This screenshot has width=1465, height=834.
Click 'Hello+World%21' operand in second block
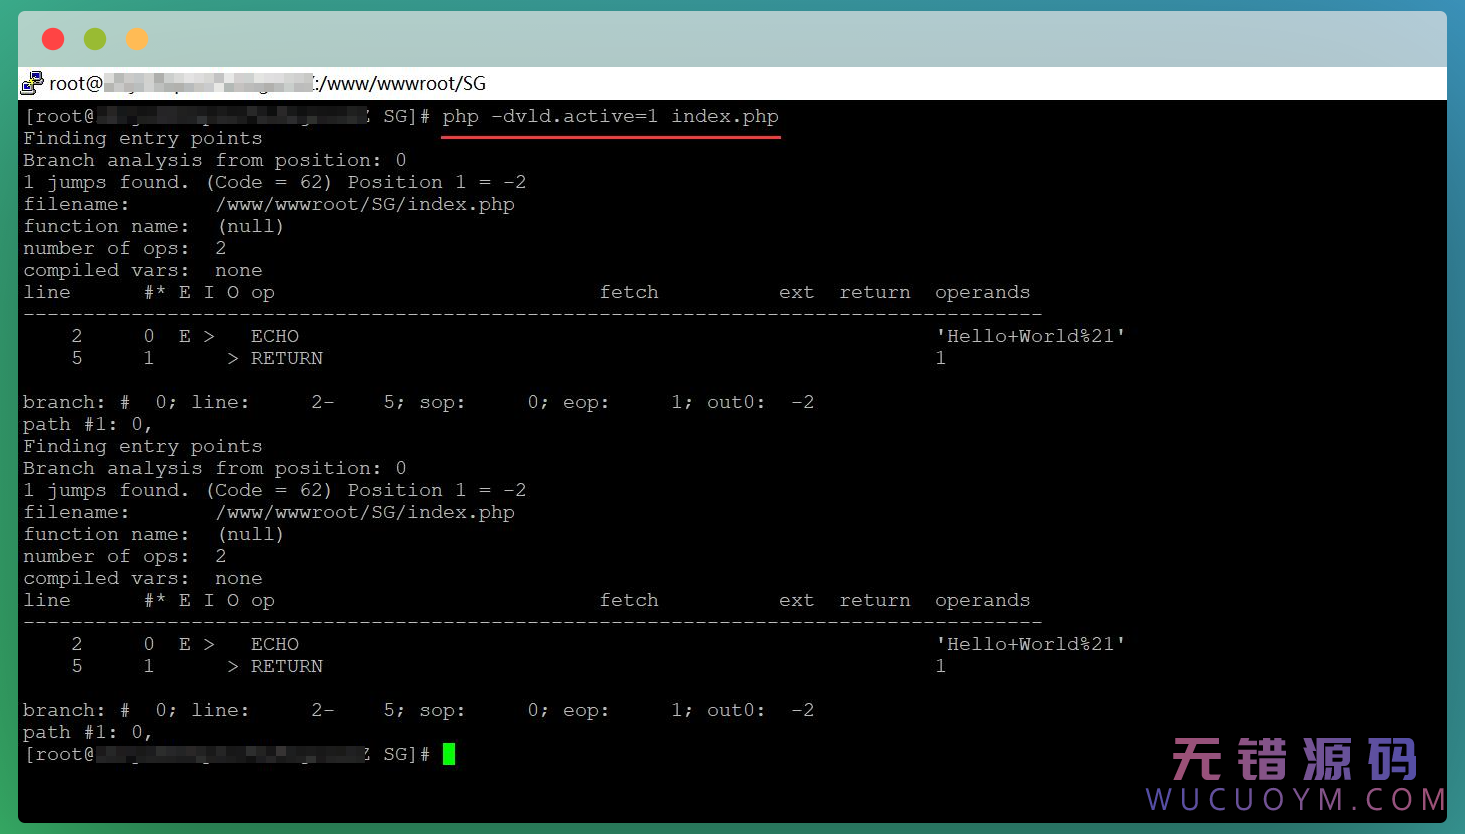(1030, 644)
